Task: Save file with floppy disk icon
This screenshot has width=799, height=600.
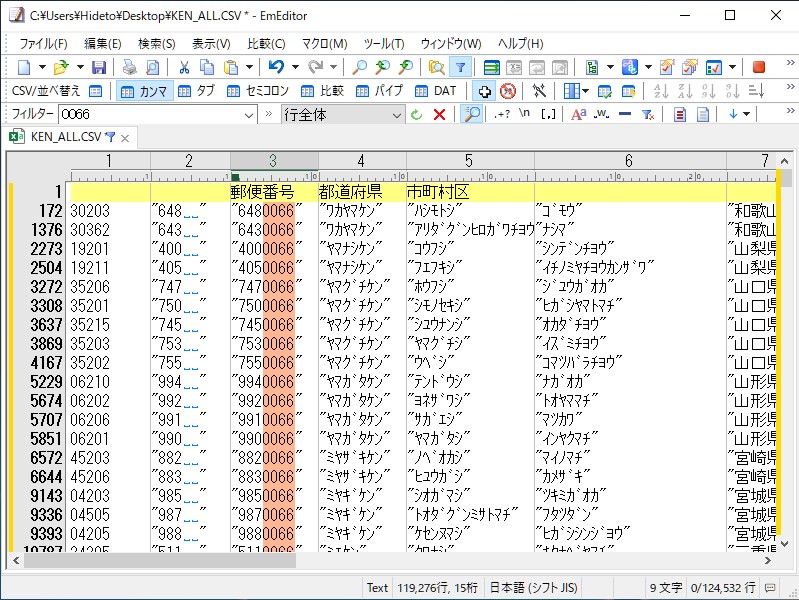Action: coord(98,67)
